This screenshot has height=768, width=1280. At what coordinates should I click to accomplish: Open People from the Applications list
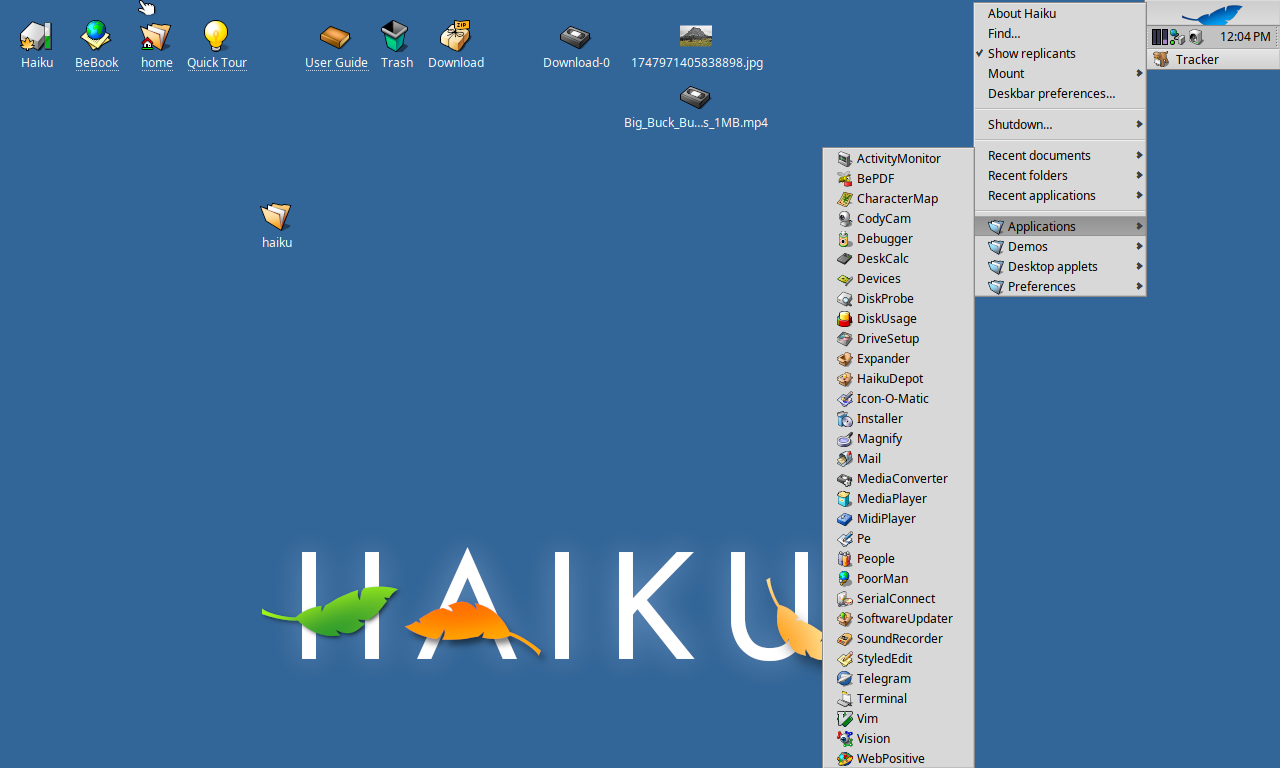click(x=898, y=558)
